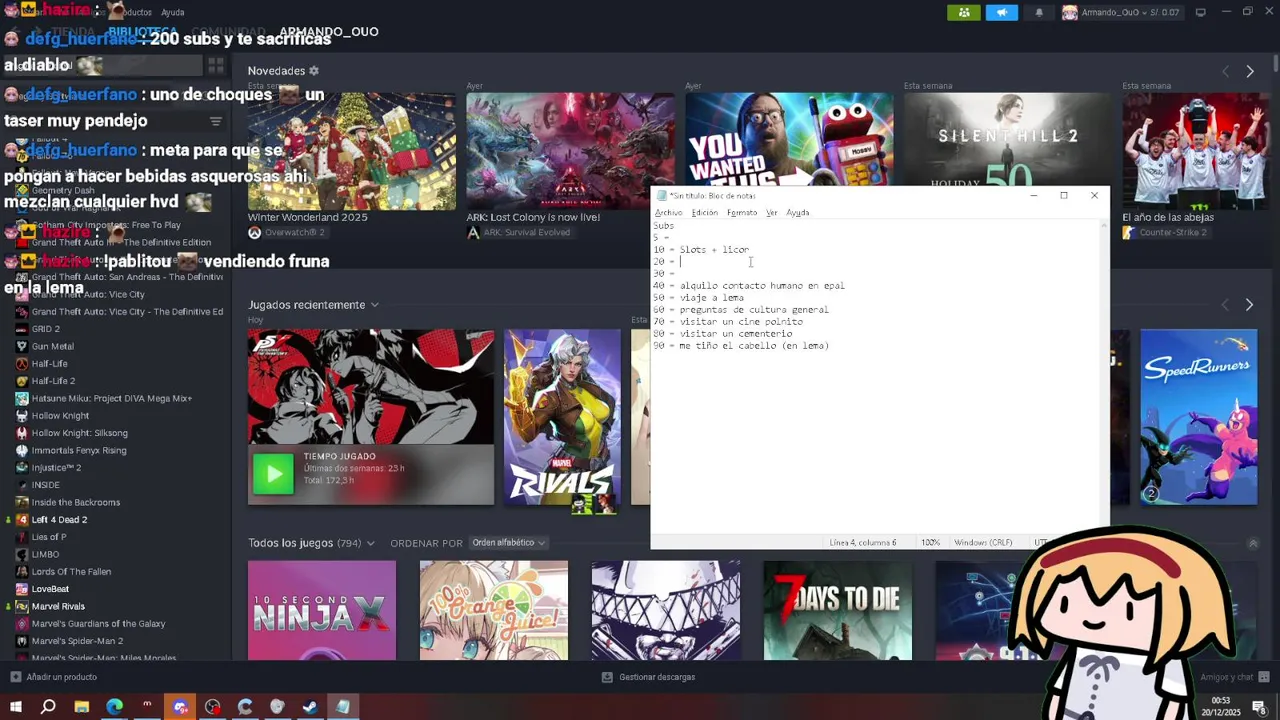Image resolution: width=1280 pixels, height=720 pixels.
Task: Select LoveBeat in library list
Action: coord(50,589)
